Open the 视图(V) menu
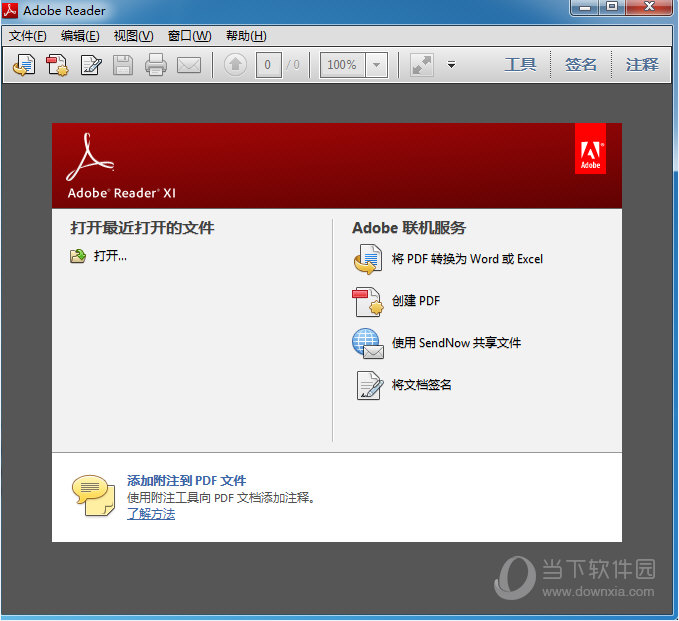This screenshot has width=679, height=621. click(x=133, y=36)
